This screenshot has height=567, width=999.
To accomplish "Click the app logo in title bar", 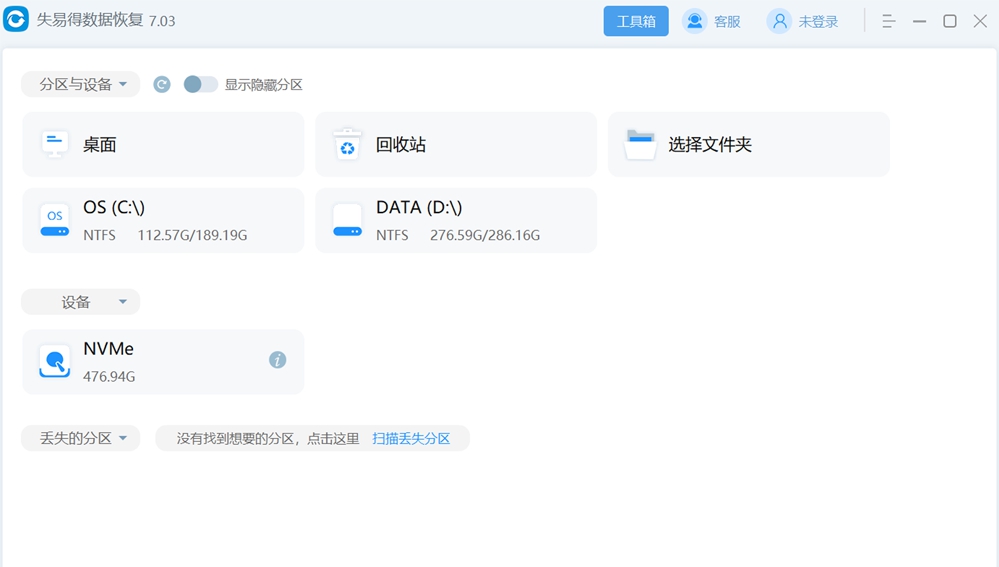I will pyautogui.click(x=16, y=19).
